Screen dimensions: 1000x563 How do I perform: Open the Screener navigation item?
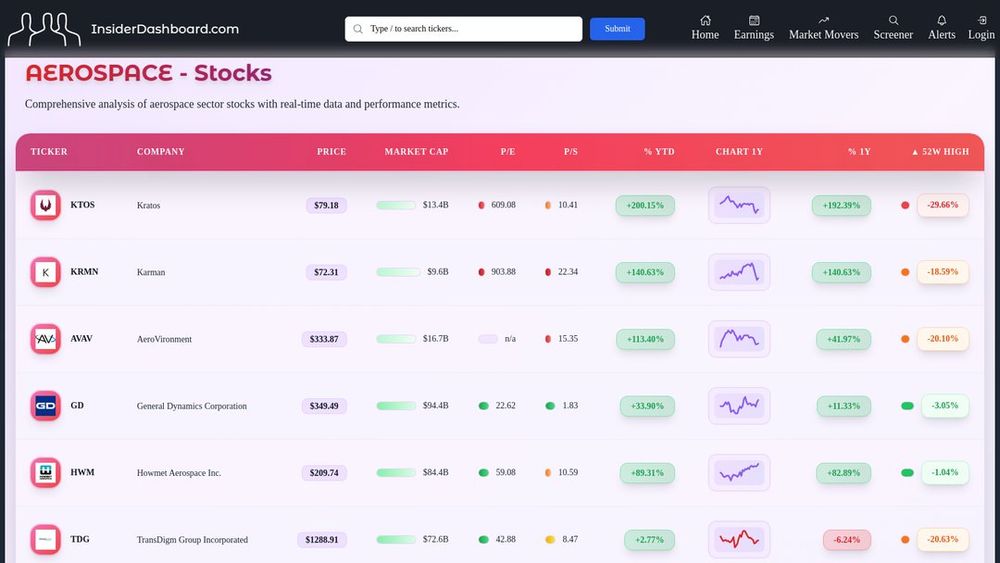click(x=893, y=28)
